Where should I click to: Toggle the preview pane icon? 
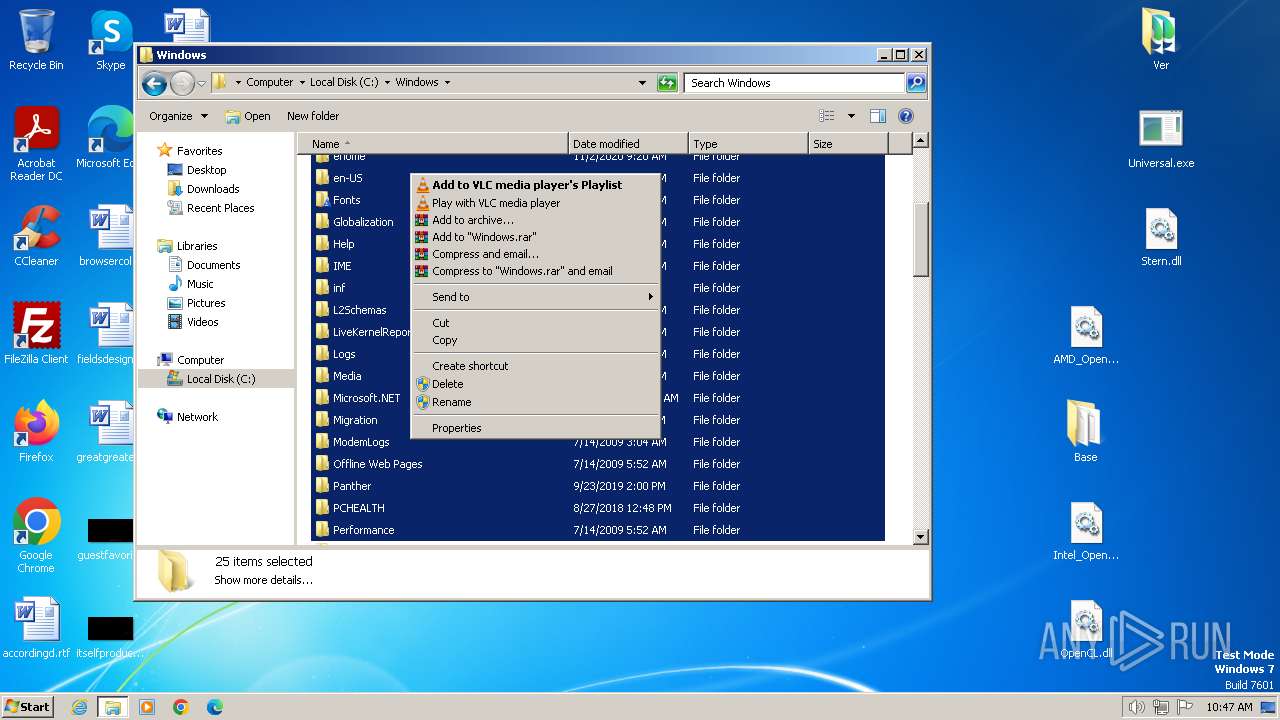877,116
